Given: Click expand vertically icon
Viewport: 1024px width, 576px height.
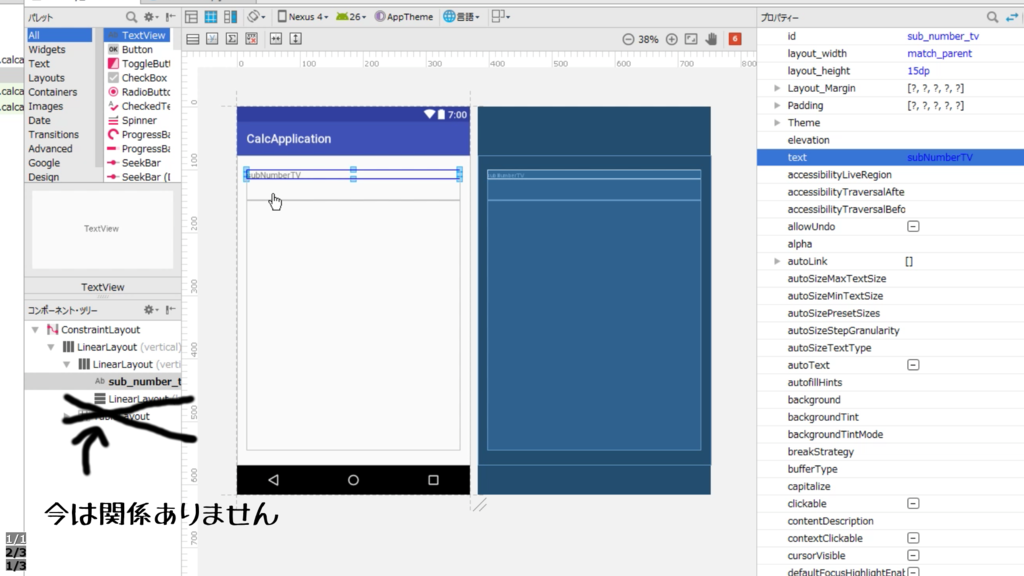Looking at the screenshot, I should tap(295, 39).
